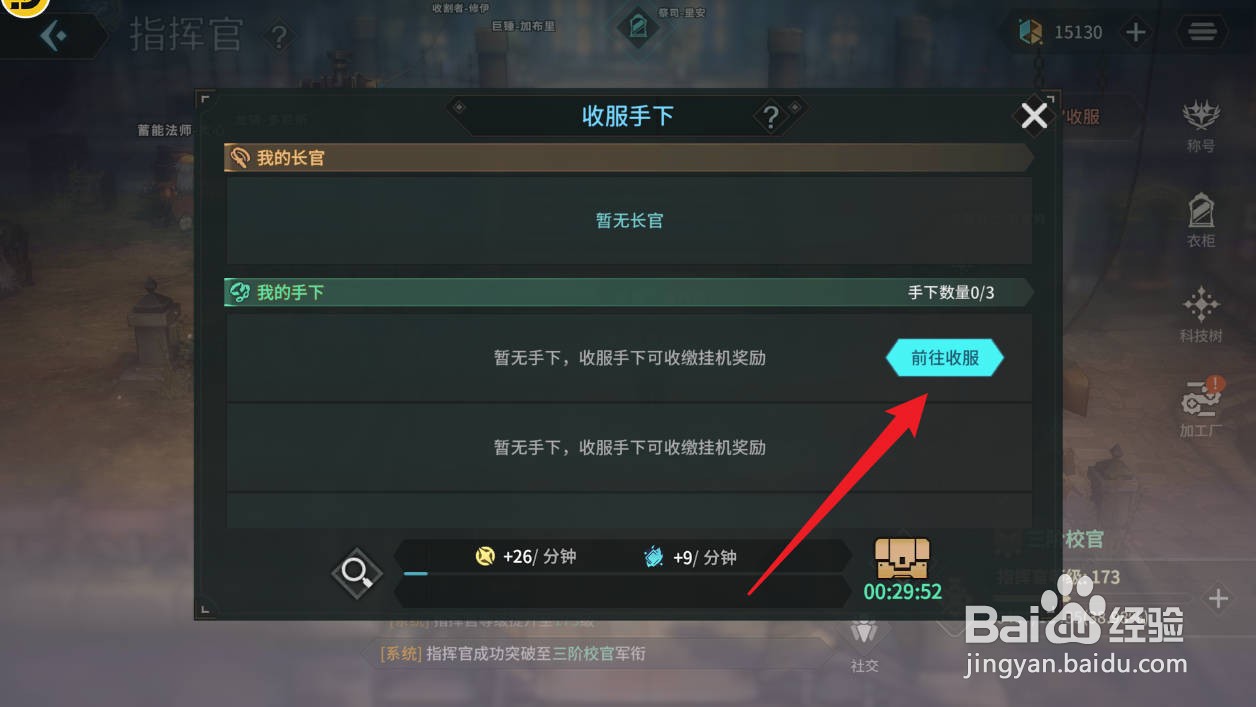Image resolution: width=1256 pixels, height=707 pixels.
Task: Open the magnifier search icon in dialog
Action: [x=357, y=573]
